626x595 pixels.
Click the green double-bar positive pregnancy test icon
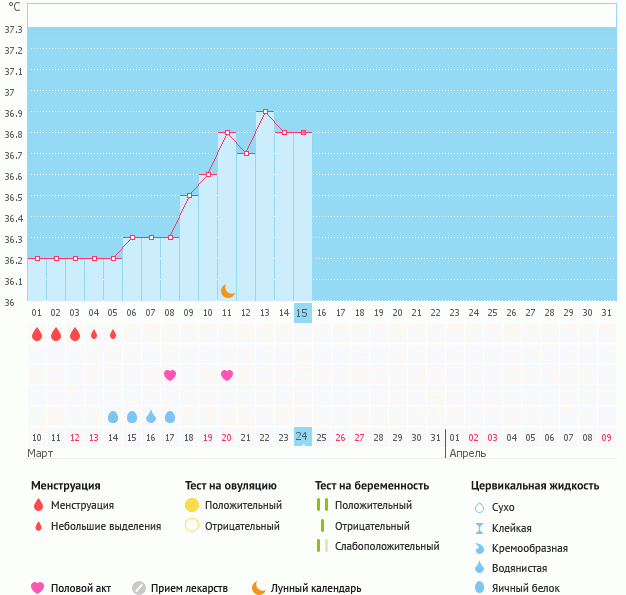(x=321, y=505)
